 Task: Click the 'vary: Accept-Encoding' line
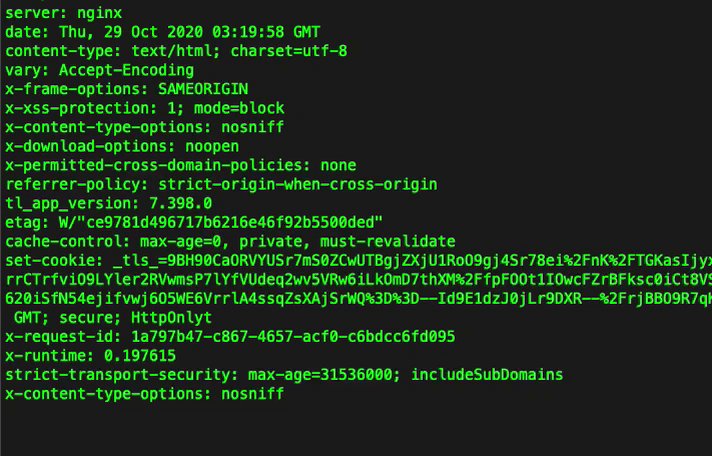(x=99, y=70)
